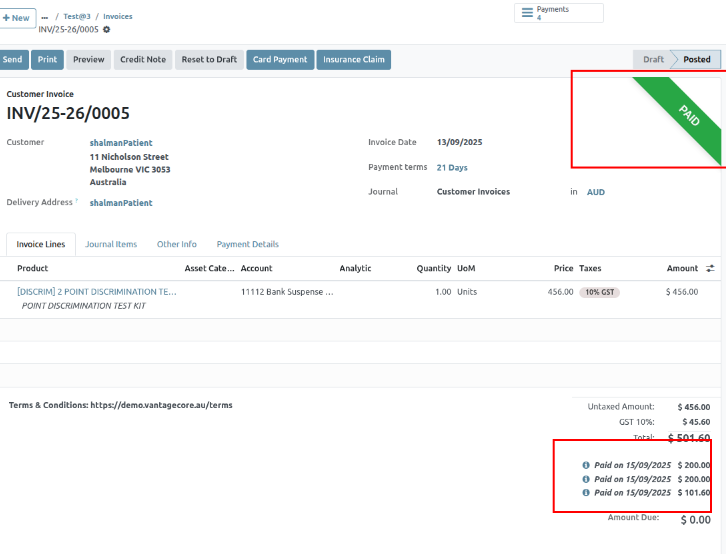
Task: Switch to the Journal Items tab
Action: coord(111,244)
